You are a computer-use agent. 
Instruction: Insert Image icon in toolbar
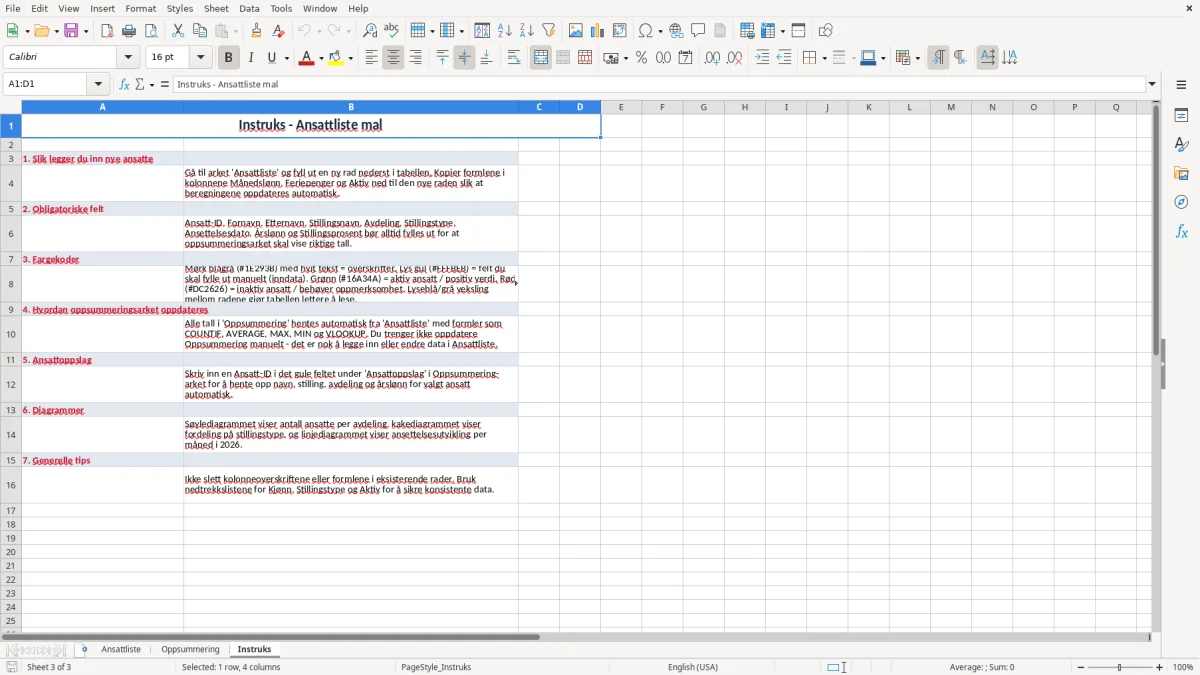(x=576, y=31)
